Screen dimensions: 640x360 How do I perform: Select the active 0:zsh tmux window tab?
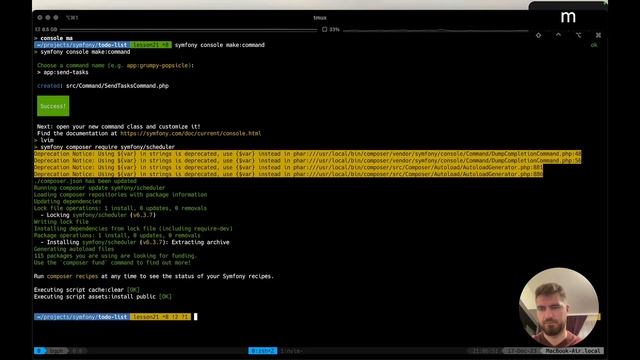[x=262, y=351]
